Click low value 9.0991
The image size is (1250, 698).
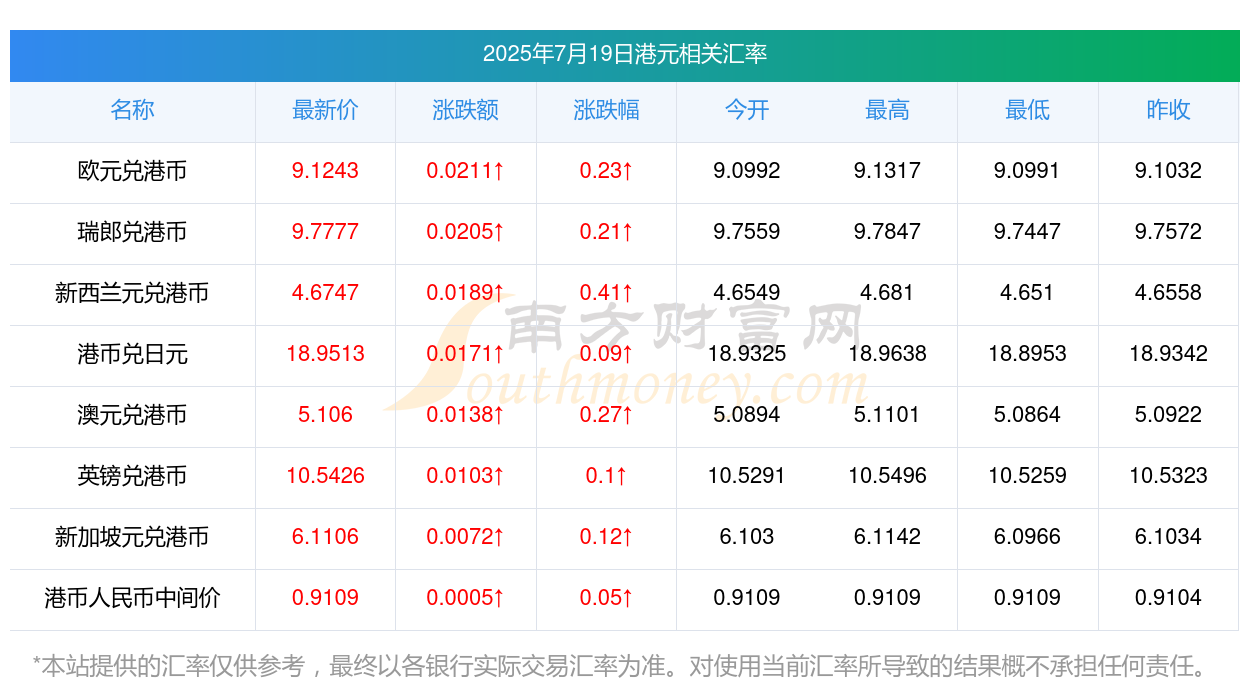(x=1028, y=171)
